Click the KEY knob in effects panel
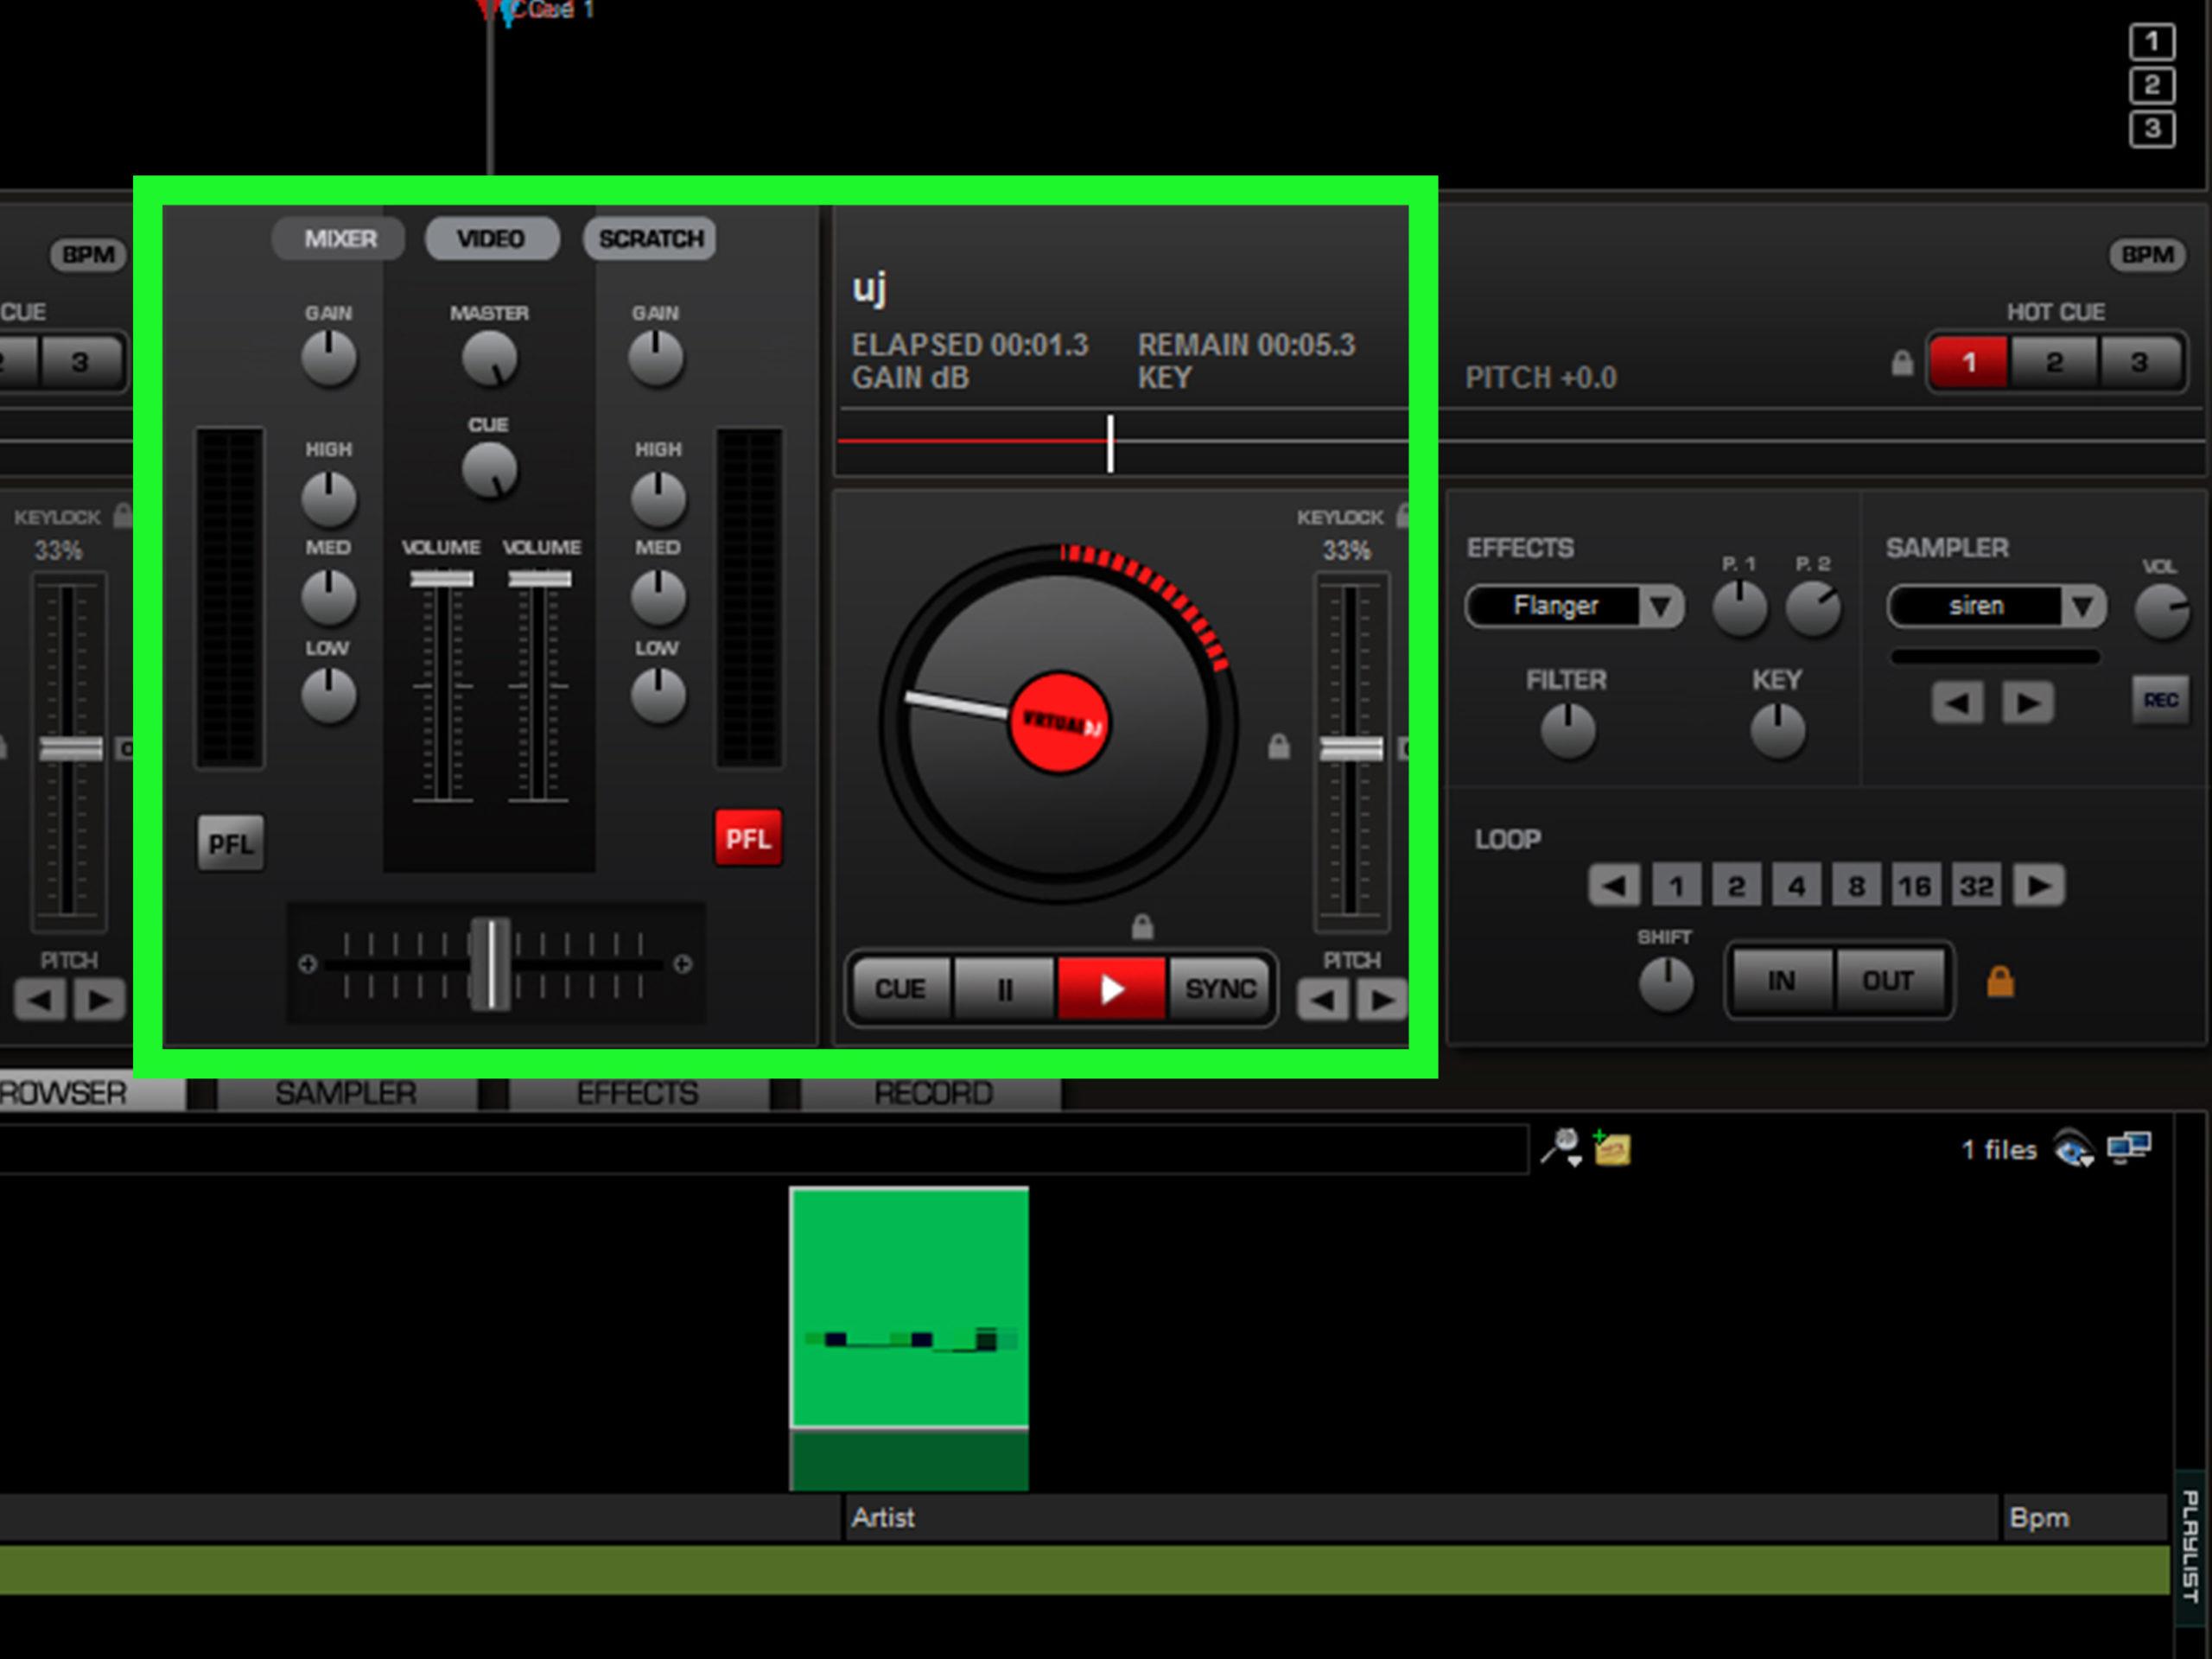The height and width of the screenshot is (1659, 2212). tap(1778, 730)
